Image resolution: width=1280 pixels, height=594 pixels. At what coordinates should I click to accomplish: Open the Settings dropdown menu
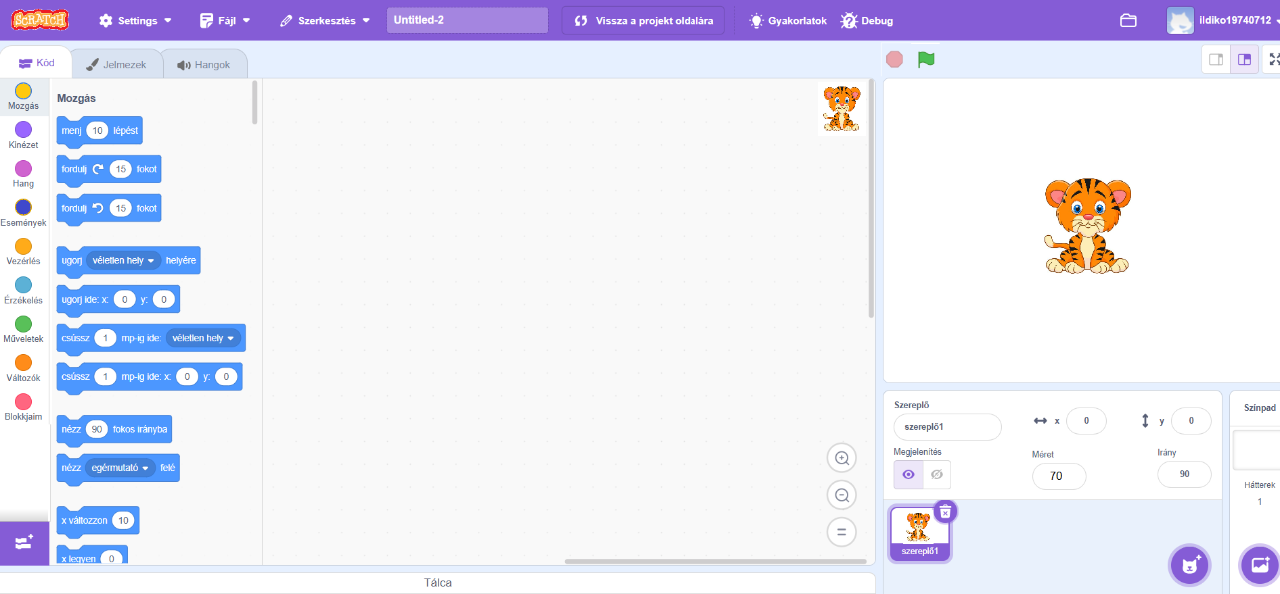tap(135, 20)
